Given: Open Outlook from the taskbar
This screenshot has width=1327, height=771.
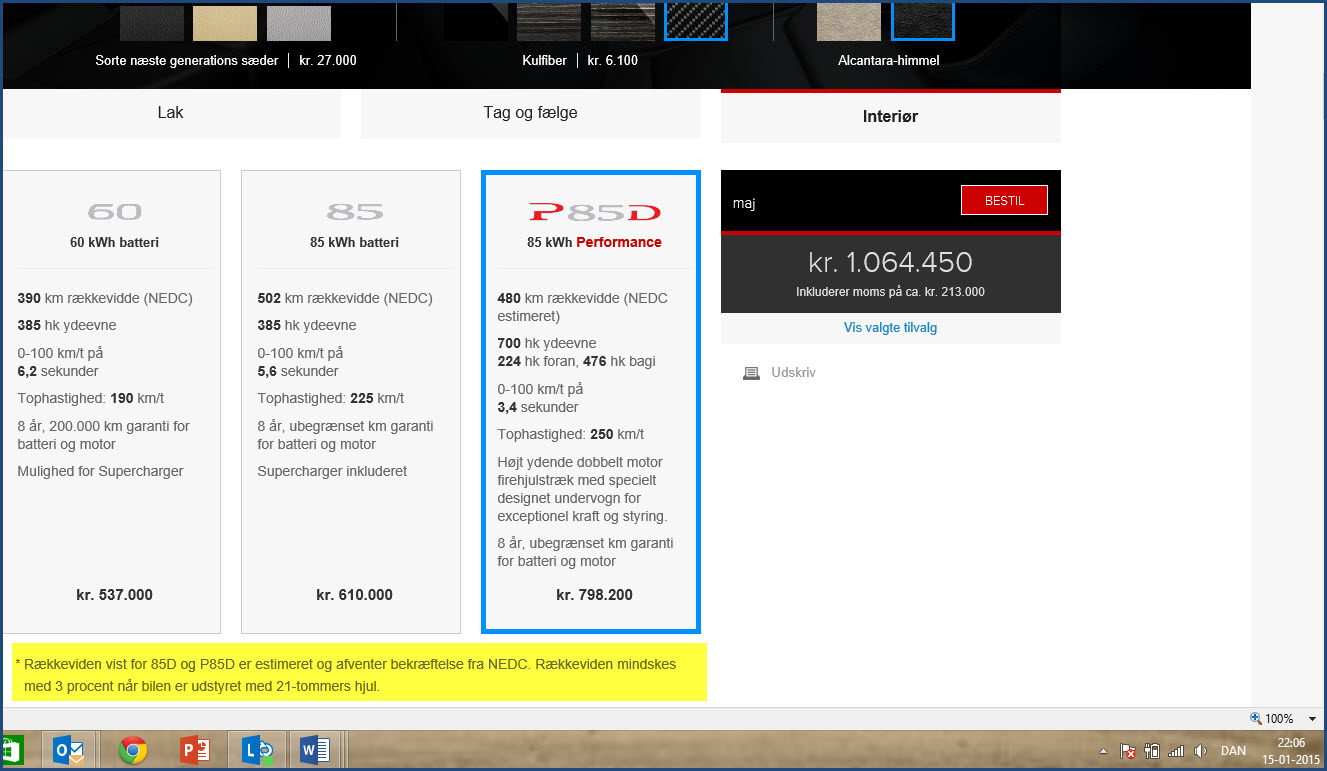Looking at the screenshot, I should 69,750.
